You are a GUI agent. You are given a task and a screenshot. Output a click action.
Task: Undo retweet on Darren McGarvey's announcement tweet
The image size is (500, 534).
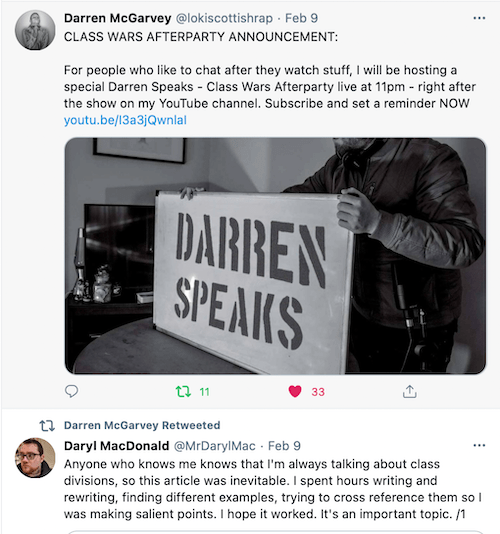point(183,392)
